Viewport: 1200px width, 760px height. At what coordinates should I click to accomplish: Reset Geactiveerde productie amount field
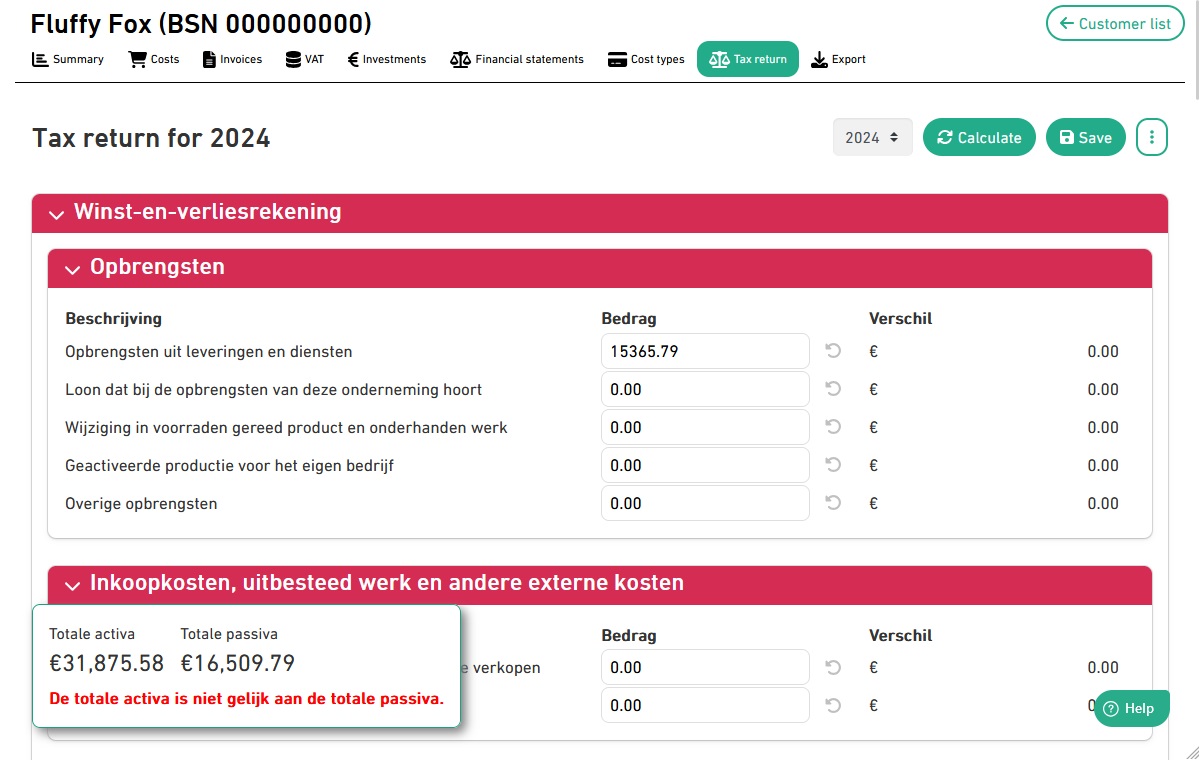[x=833, y=465]
